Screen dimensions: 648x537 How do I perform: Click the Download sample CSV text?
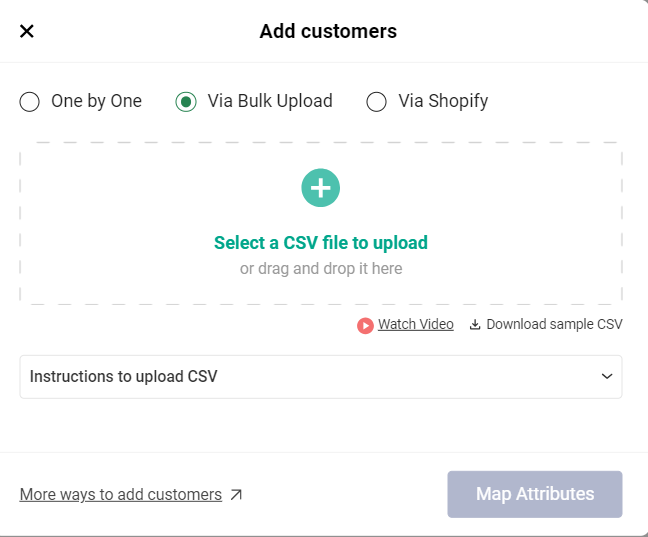[554, 324]
